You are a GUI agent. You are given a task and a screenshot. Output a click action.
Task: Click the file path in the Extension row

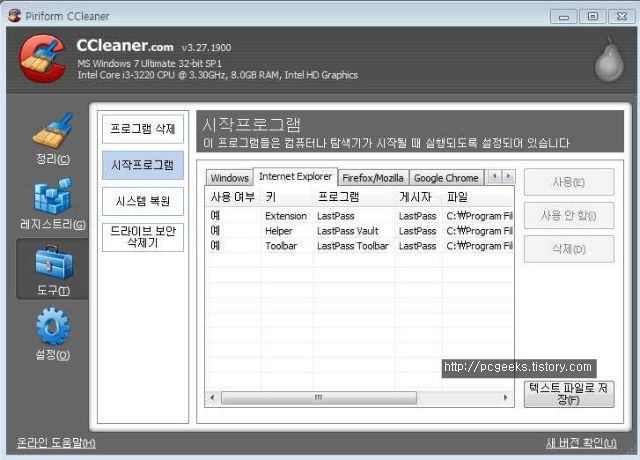[479, 216]
